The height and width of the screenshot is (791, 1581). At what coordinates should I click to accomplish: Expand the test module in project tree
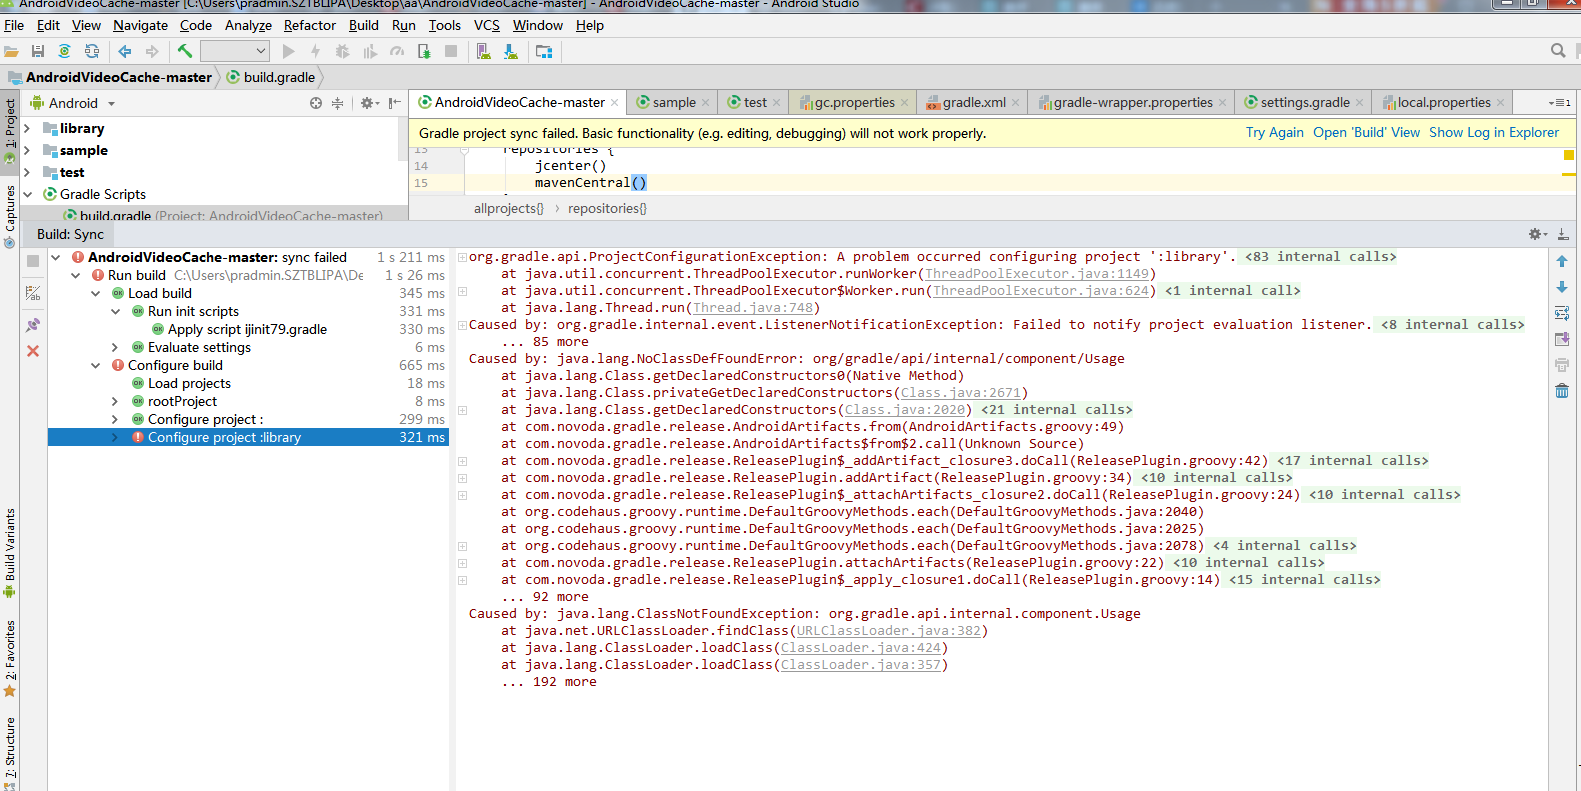pyautogui.click(x=27, y=172)
